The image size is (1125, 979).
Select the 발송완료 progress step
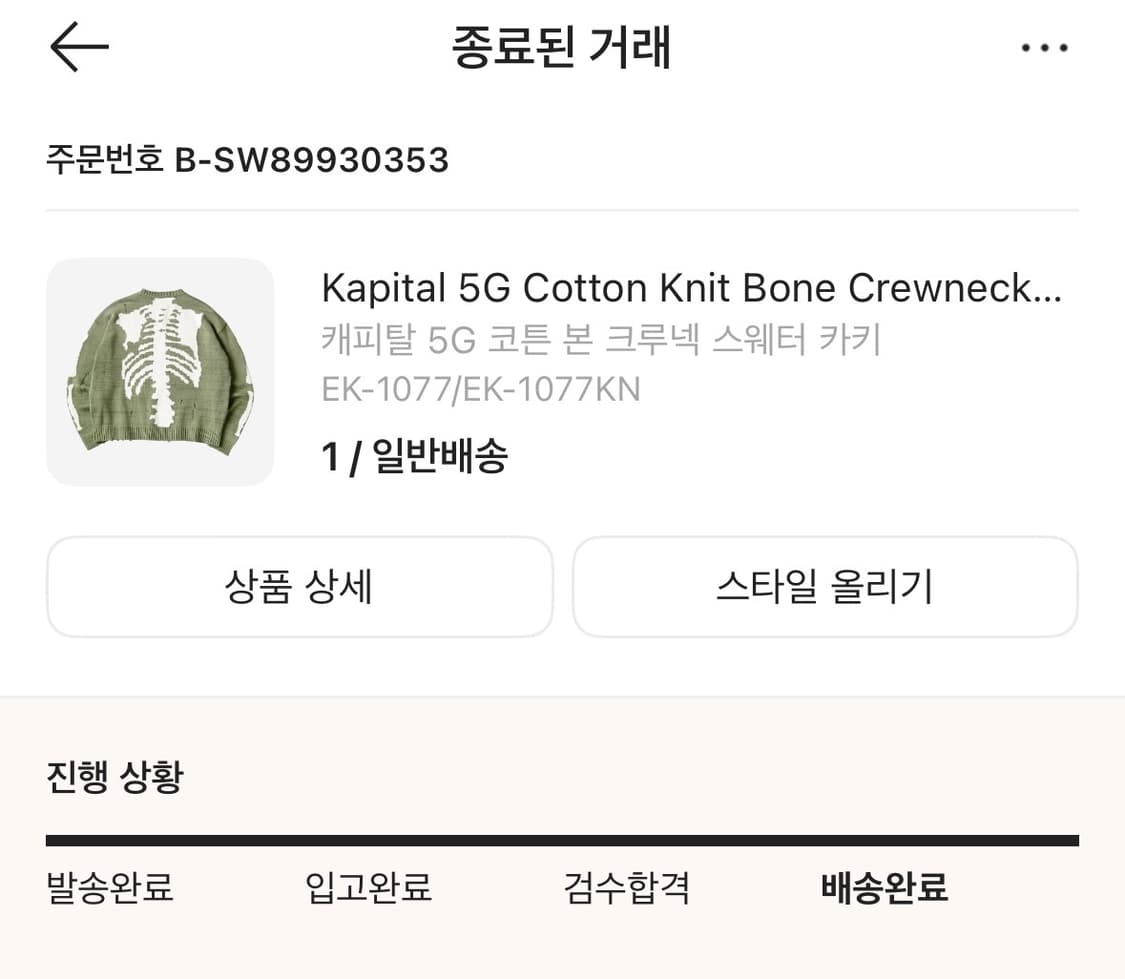tap(110, 887)
